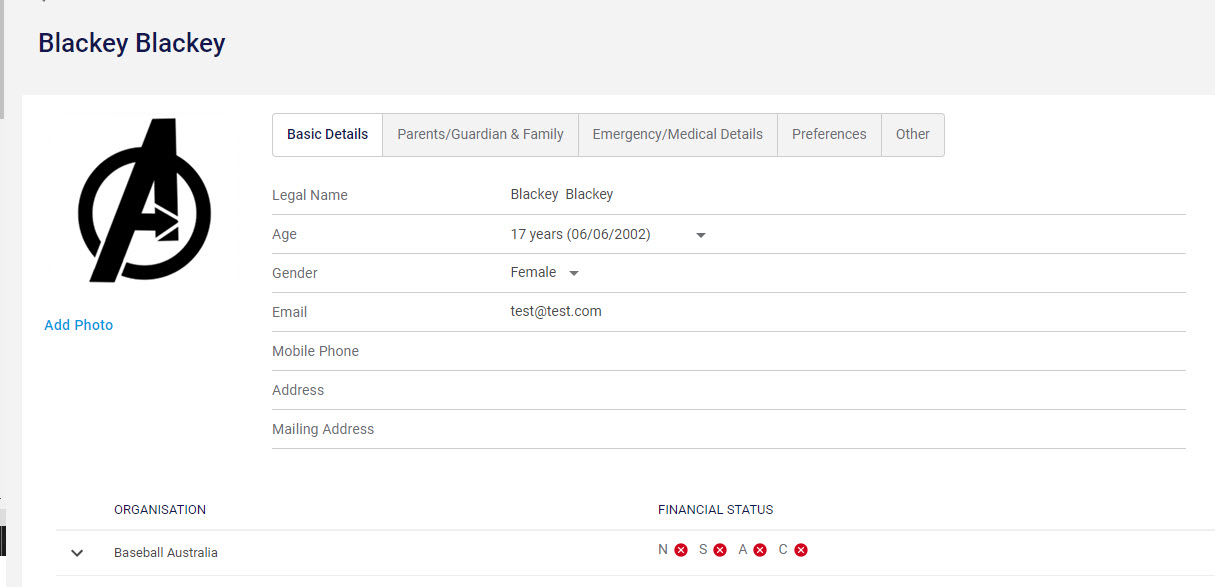Open the Age dropdown arrow
The image size is (1215, 587).
click(701, 235)
